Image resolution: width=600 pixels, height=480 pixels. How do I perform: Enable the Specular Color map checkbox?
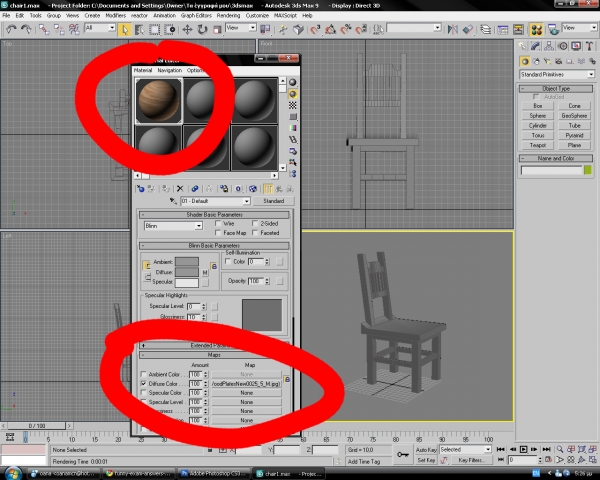(143, 392)
